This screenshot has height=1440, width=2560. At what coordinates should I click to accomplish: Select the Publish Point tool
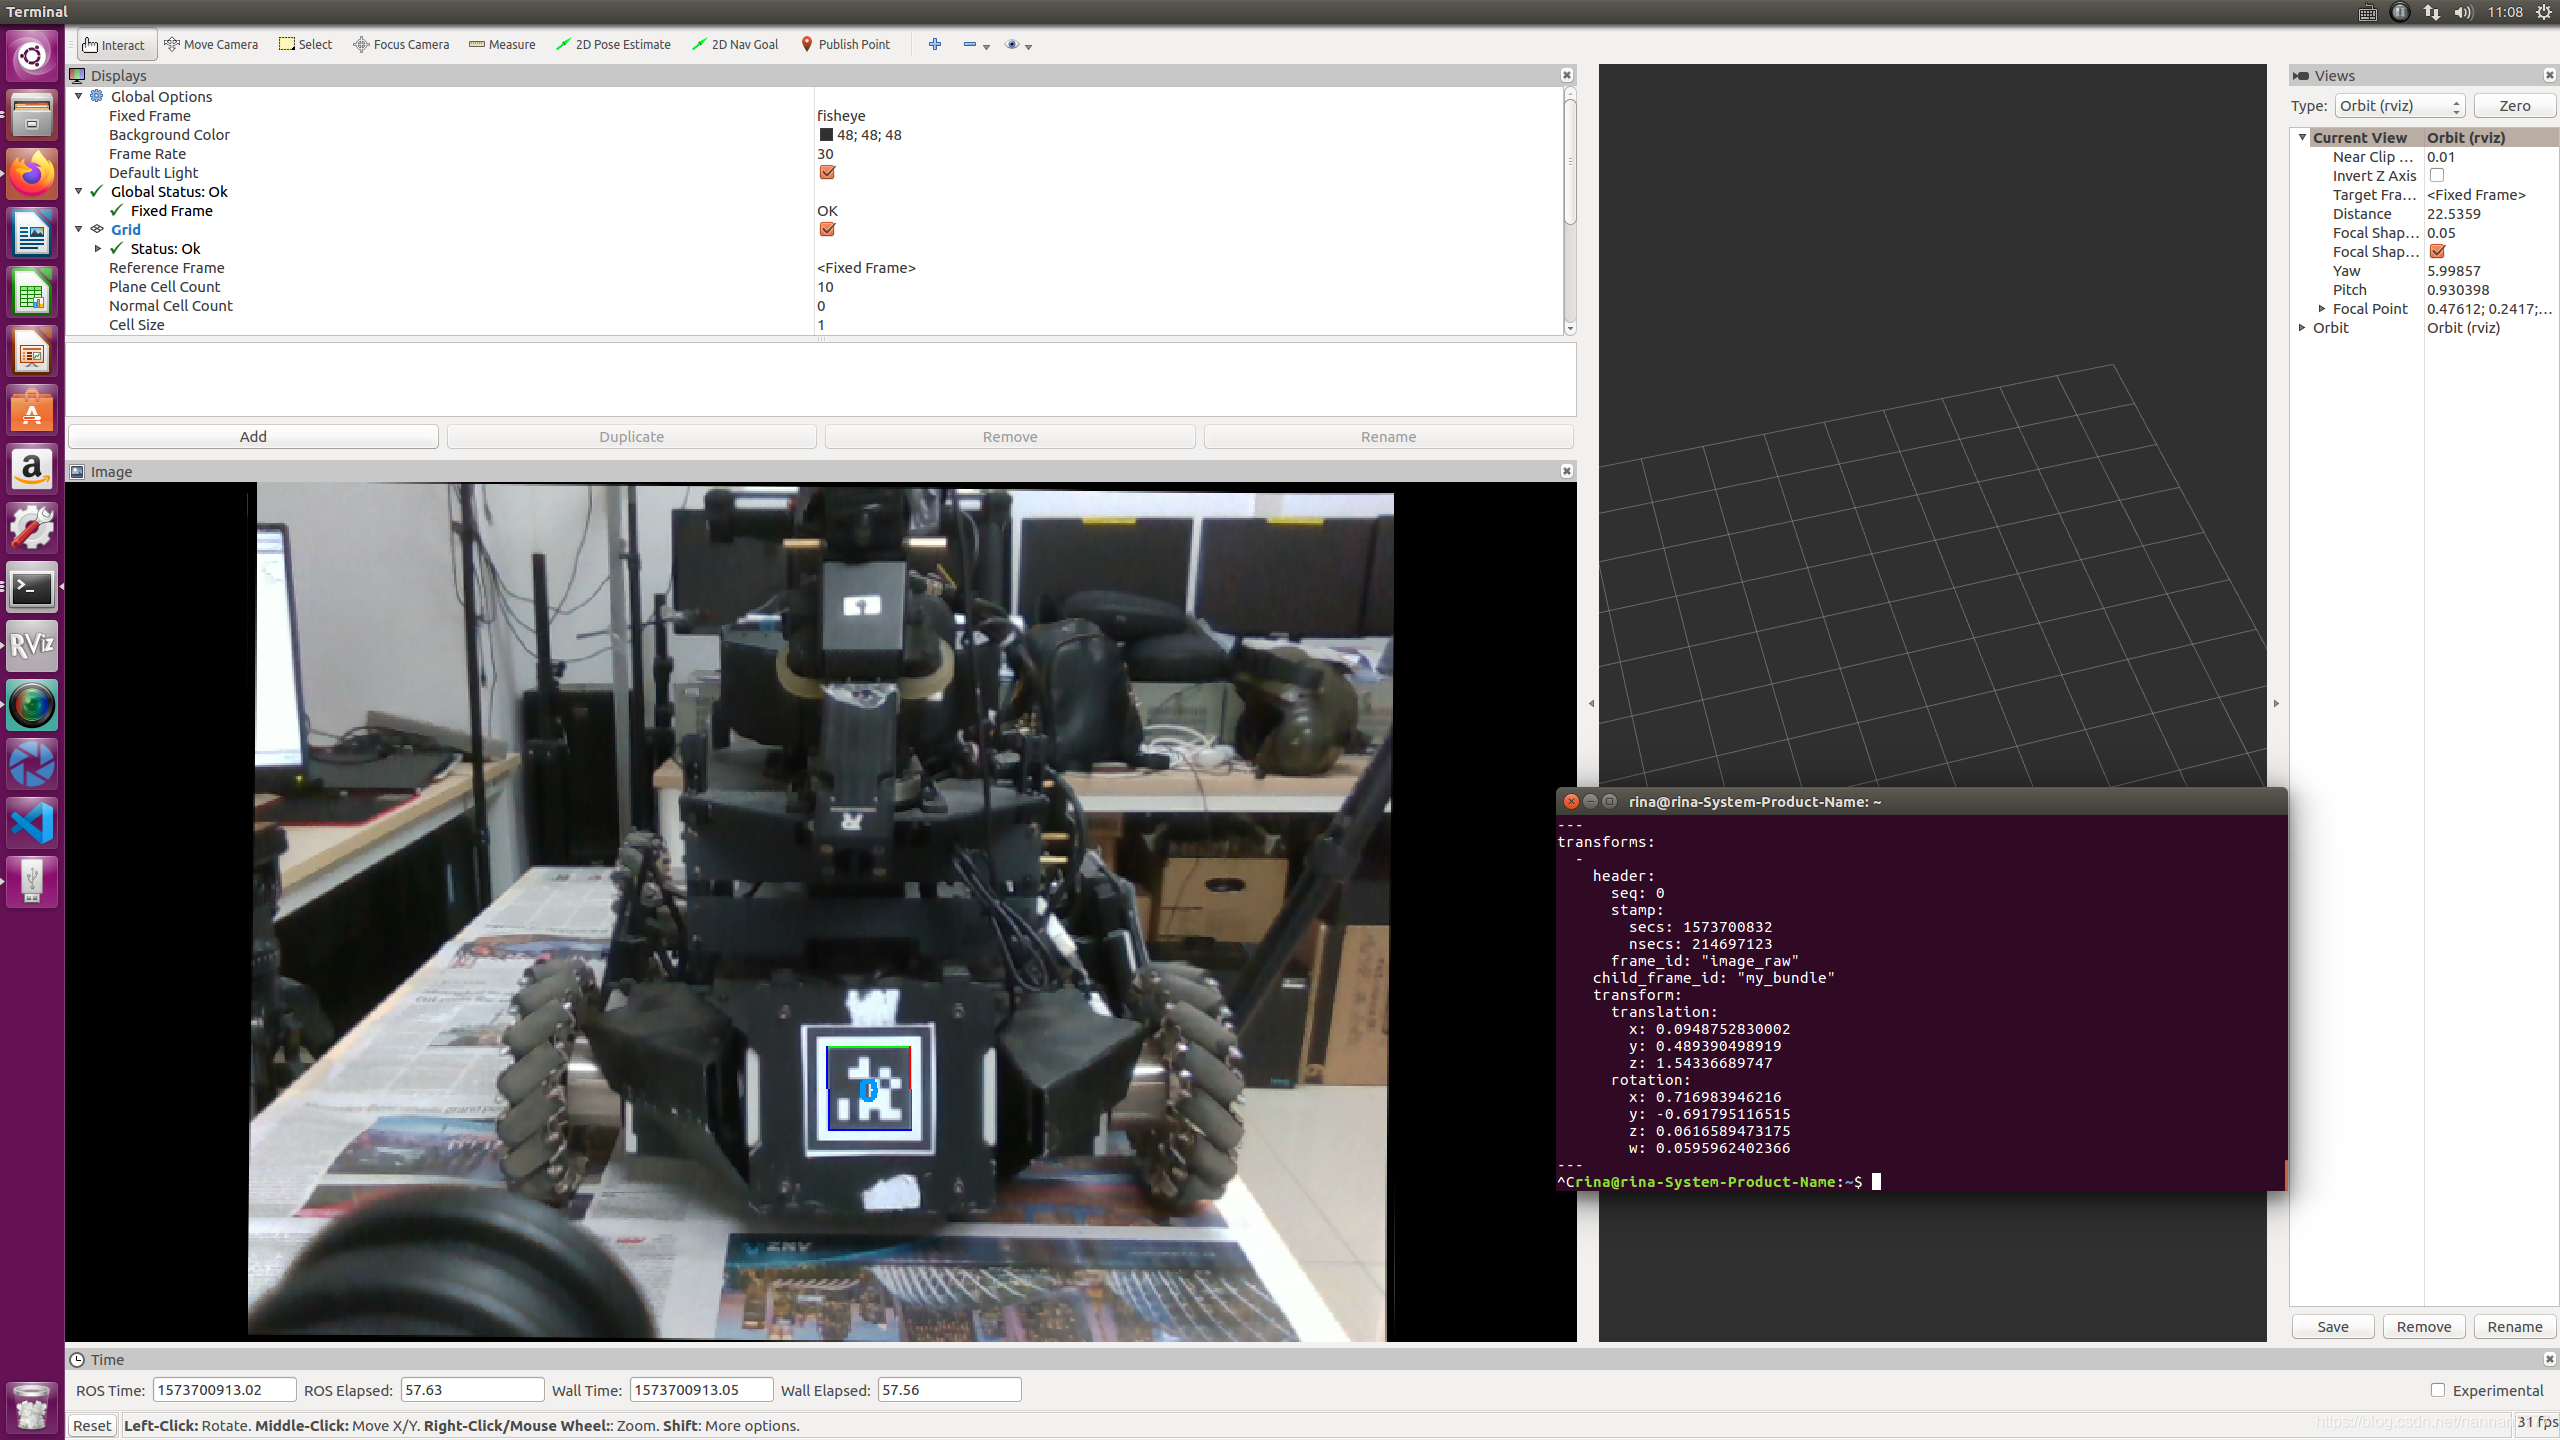[x=845, y=44]
